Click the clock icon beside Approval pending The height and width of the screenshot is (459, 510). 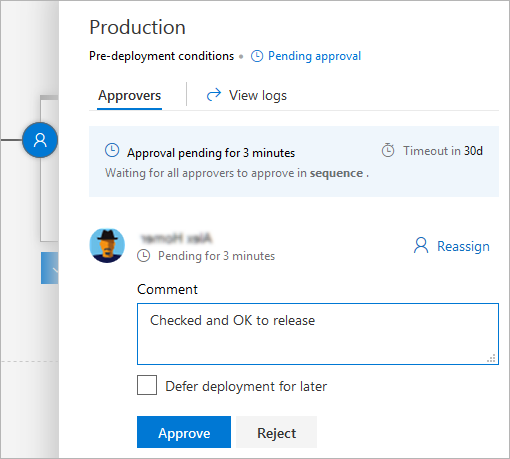pos(112,150)
